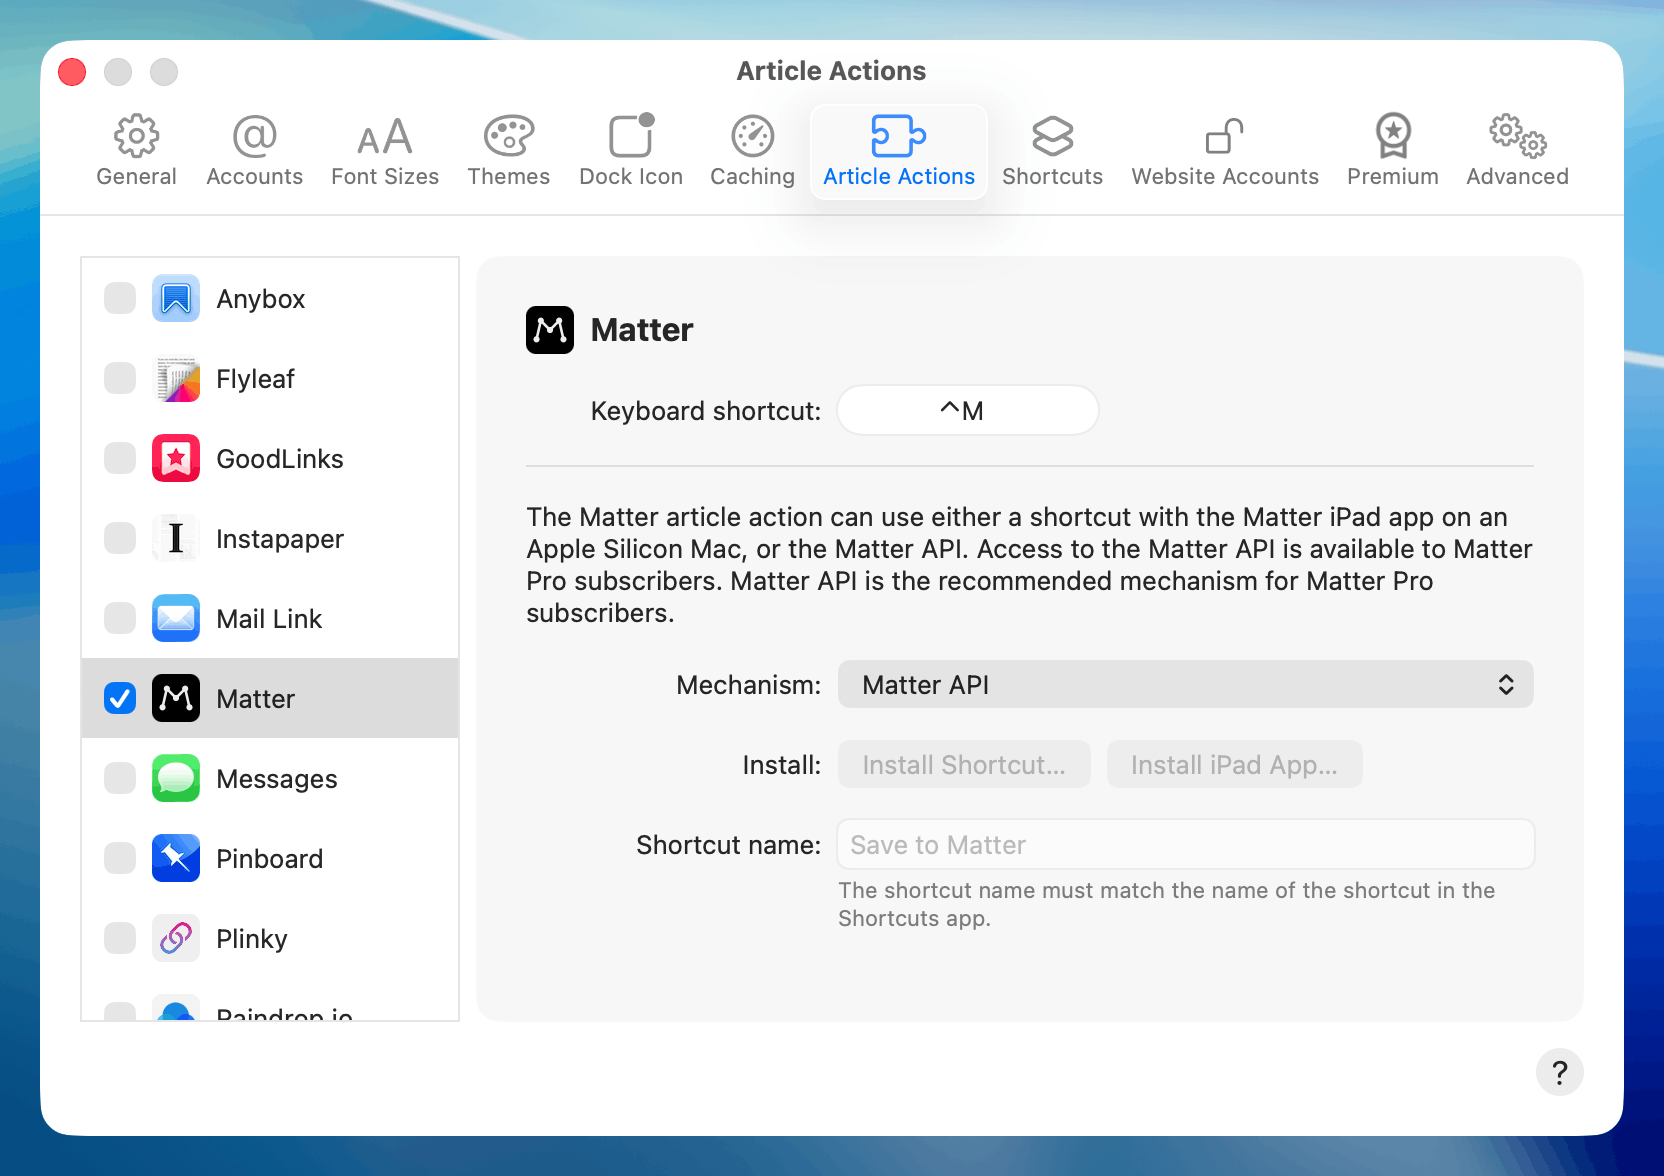Click the Pinboard pin icon

click(176, 858)
